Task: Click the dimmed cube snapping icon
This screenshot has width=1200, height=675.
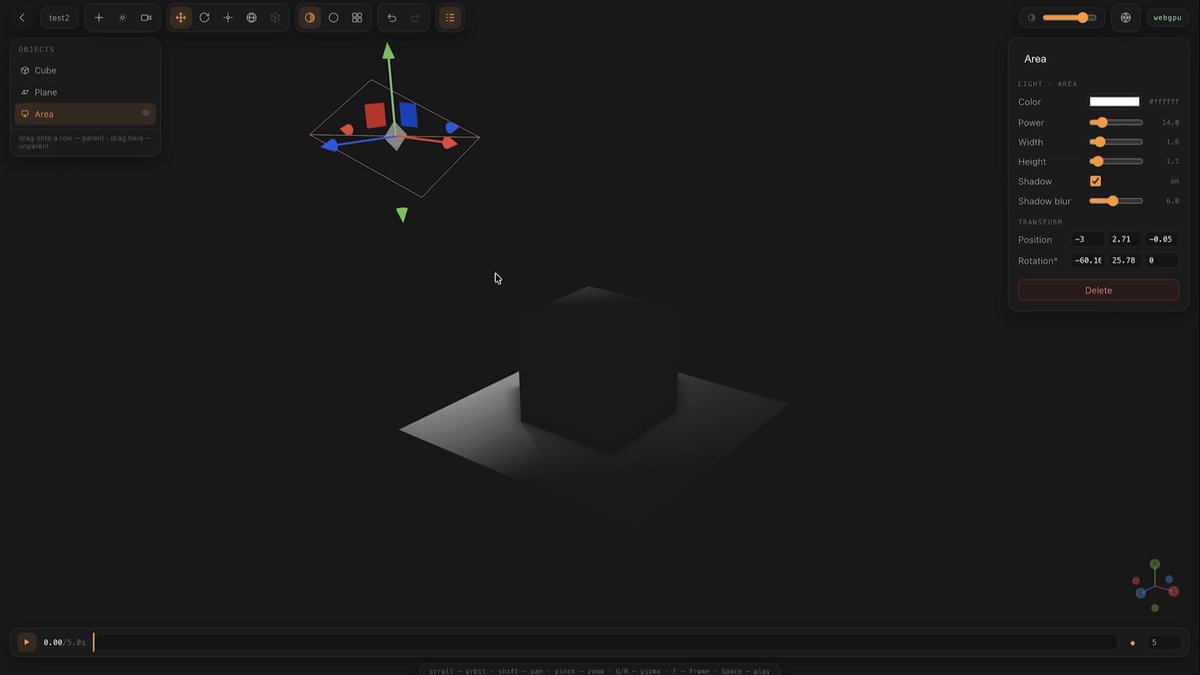Action: pyautogui.click(x=275, y=18)
